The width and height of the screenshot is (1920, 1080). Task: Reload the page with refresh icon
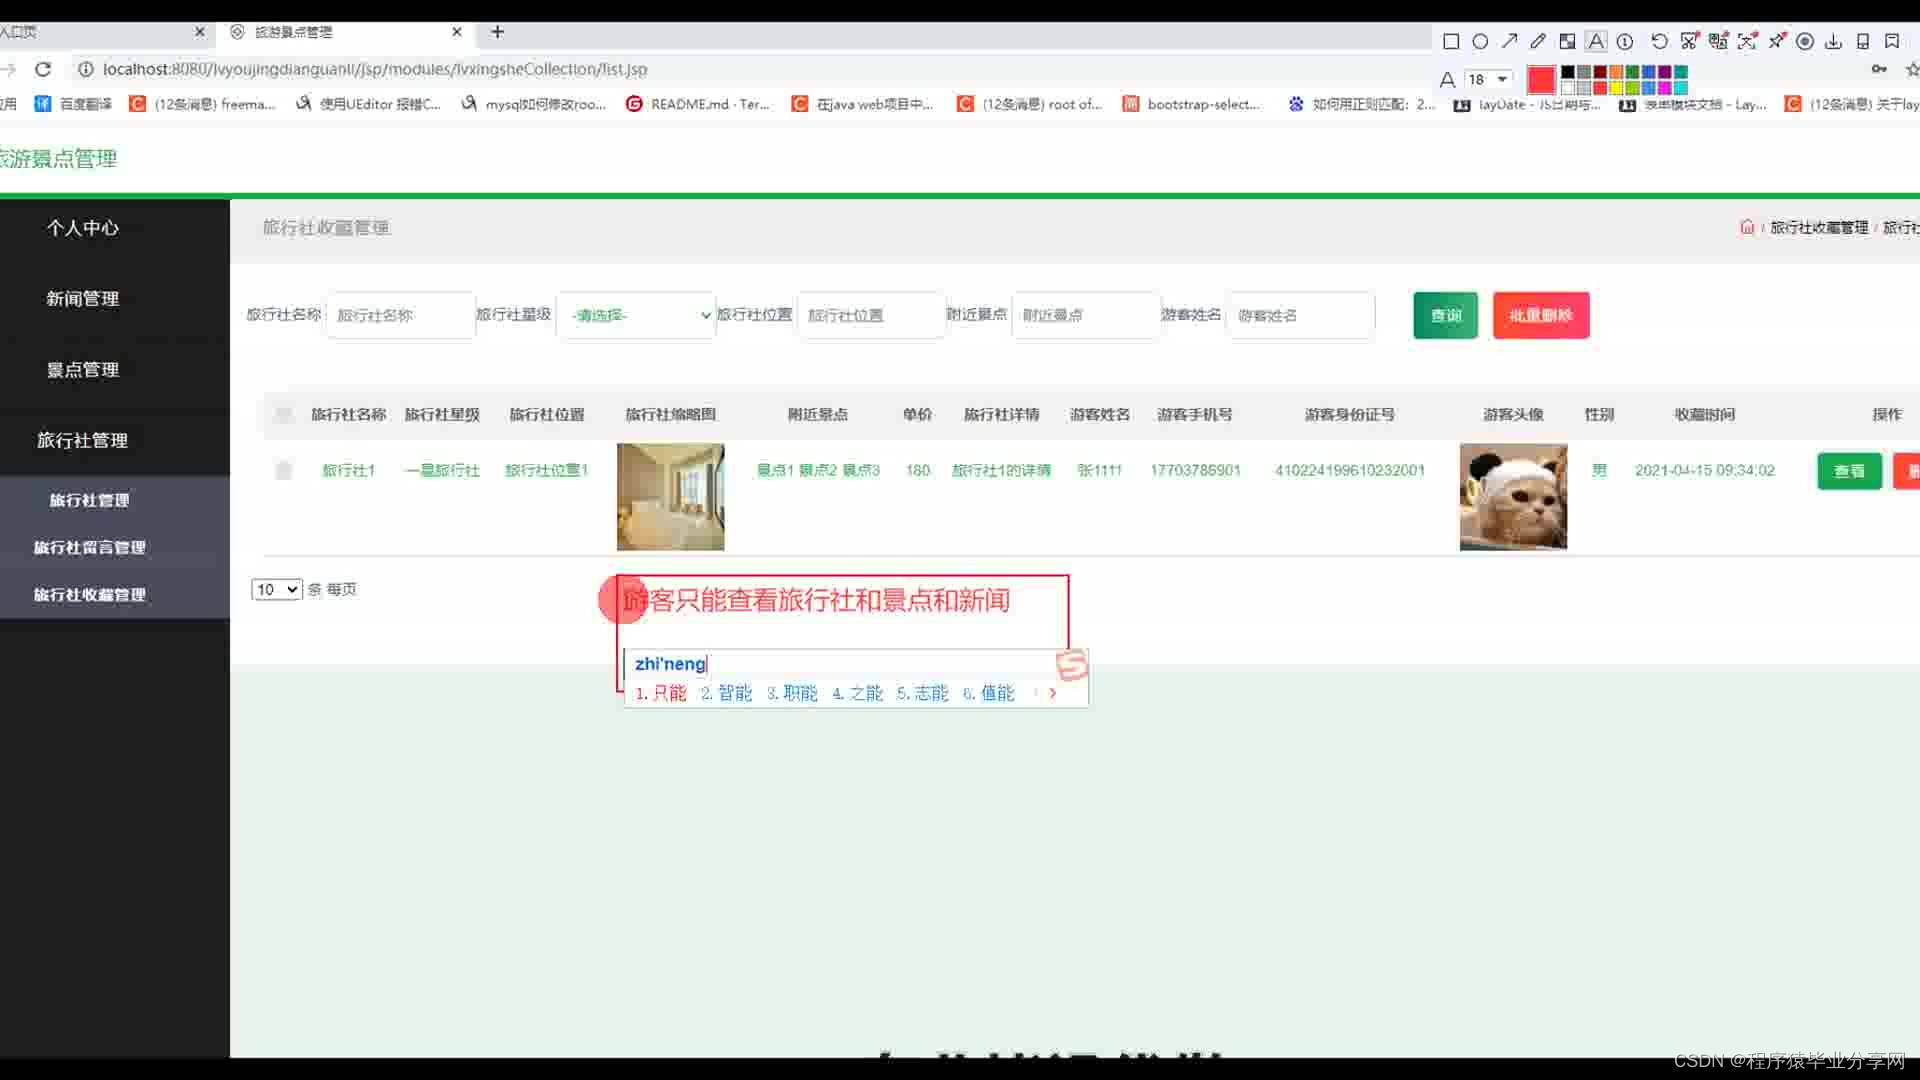coord(43,69)
